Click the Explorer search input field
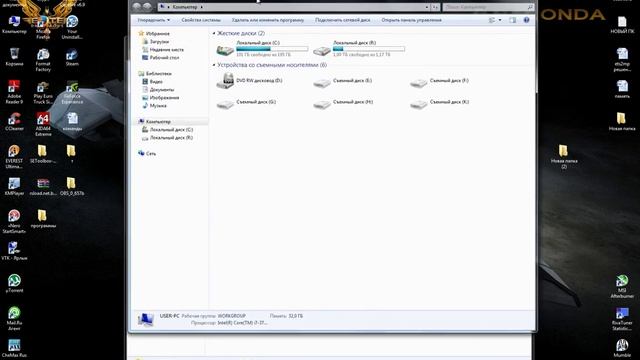The height and width of the screenshot is (360, 640). 488,7
